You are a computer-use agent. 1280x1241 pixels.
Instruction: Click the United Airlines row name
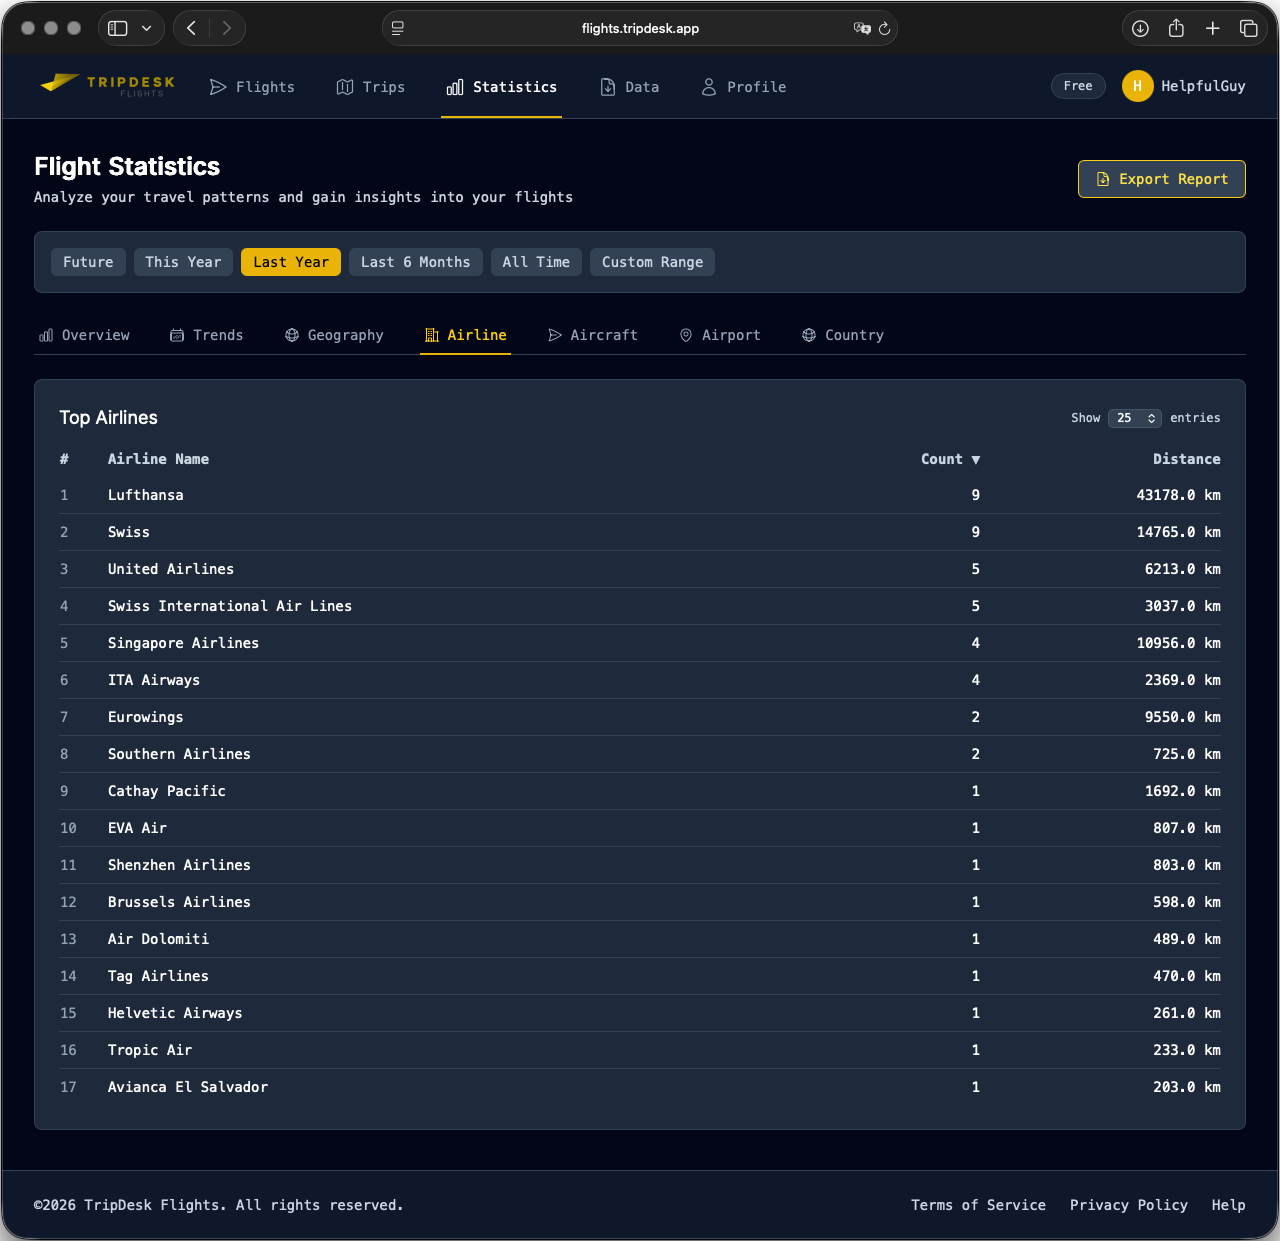click(x=171, y=569)
